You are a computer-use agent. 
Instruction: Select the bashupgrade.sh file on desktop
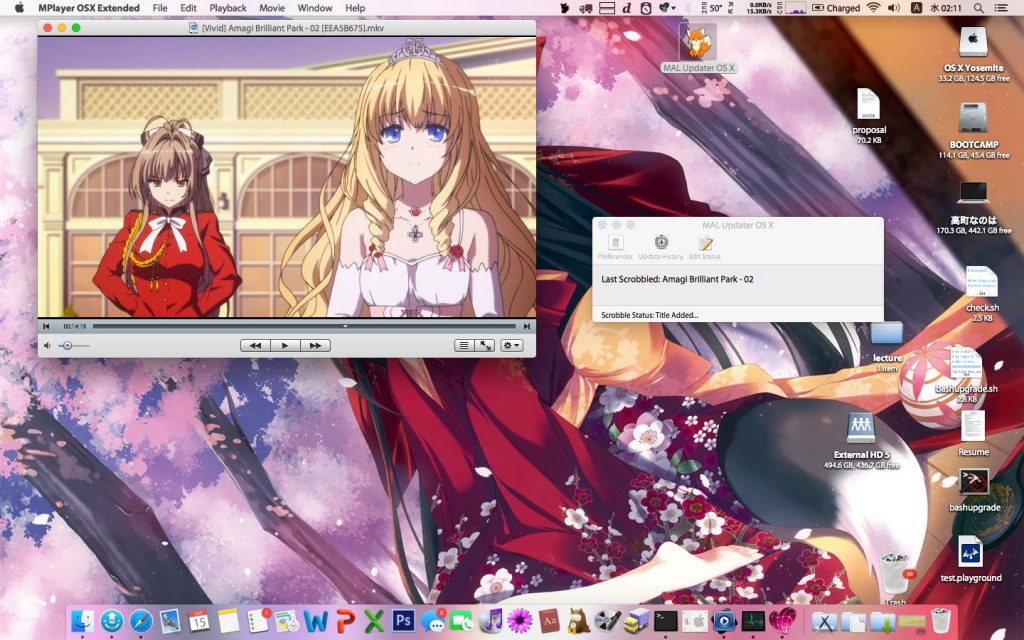[x=967, y=364]
